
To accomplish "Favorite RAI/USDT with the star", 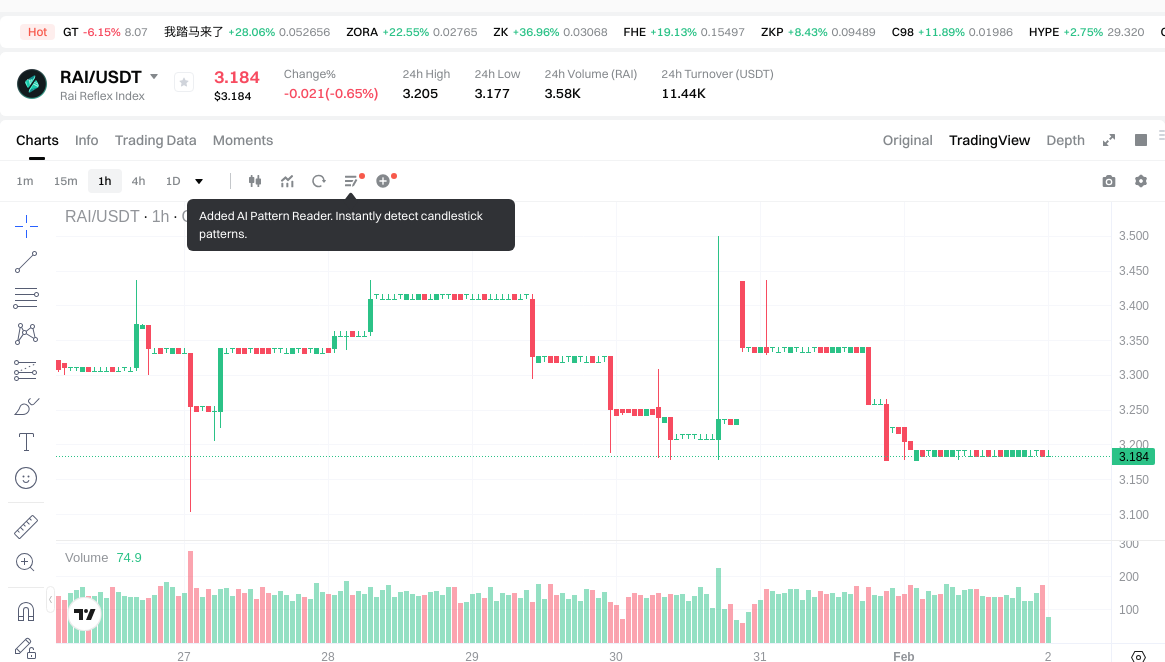I will (184, 82).
